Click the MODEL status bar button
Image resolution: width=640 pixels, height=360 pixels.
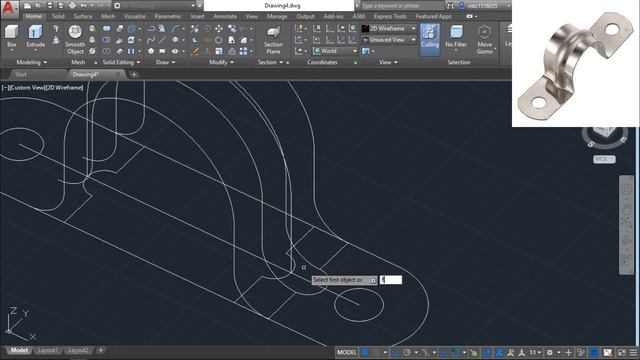(347, 352)
